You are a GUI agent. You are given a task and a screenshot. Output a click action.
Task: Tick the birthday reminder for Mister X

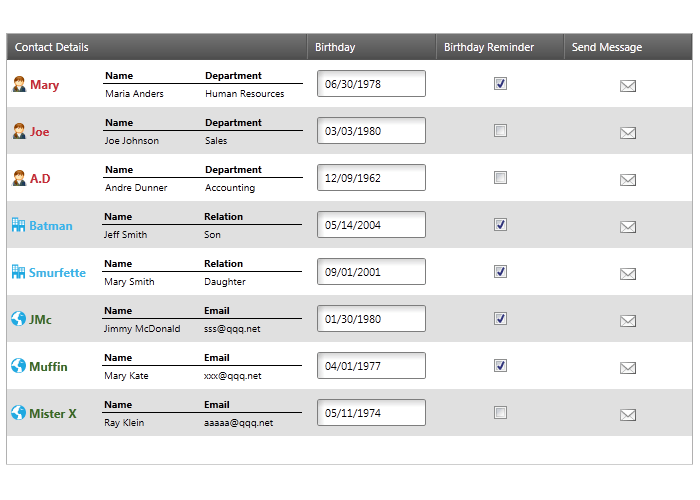501,413
